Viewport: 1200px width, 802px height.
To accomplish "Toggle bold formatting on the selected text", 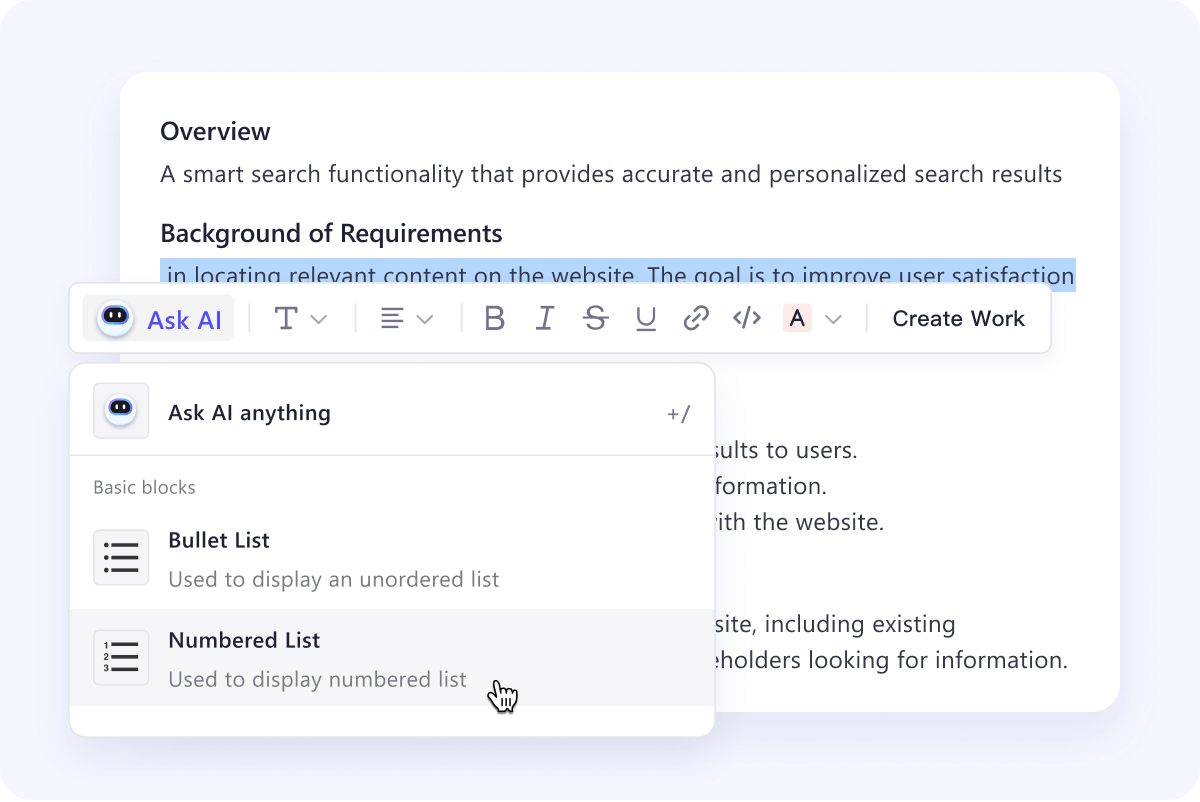I will click(x=494, y=318).
